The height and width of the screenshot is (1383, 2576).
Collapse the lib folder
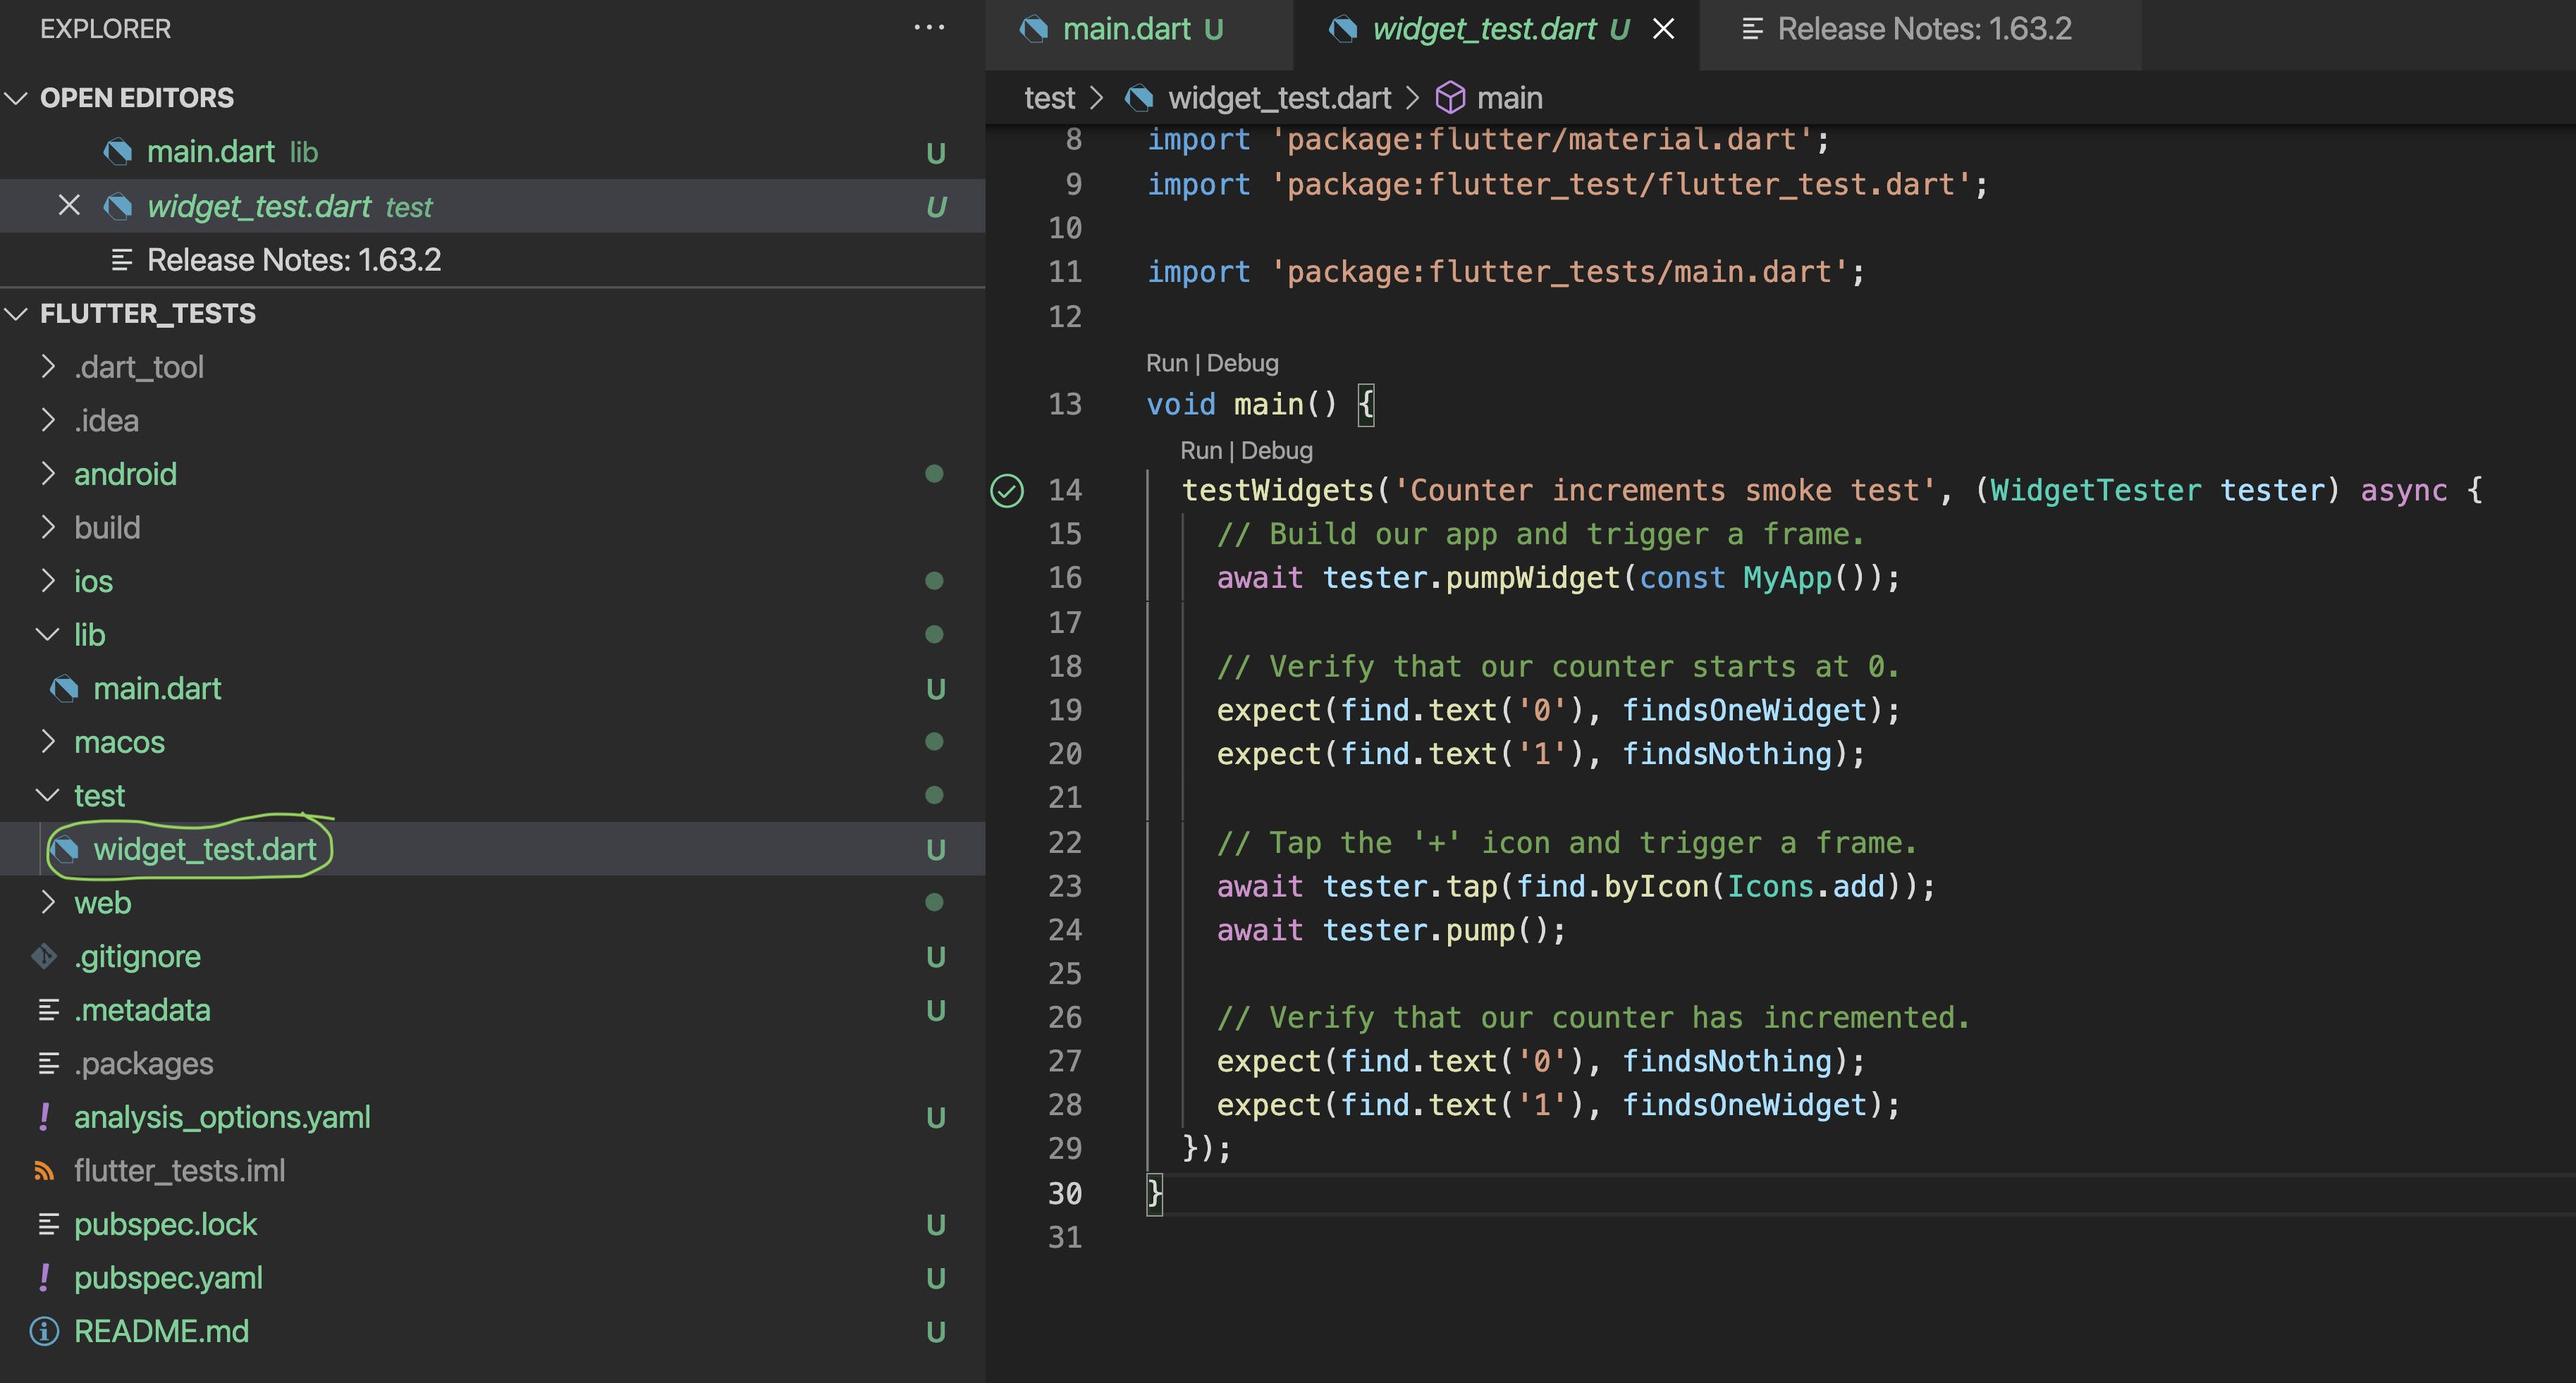pyautogui.click(x=47, y=634)
